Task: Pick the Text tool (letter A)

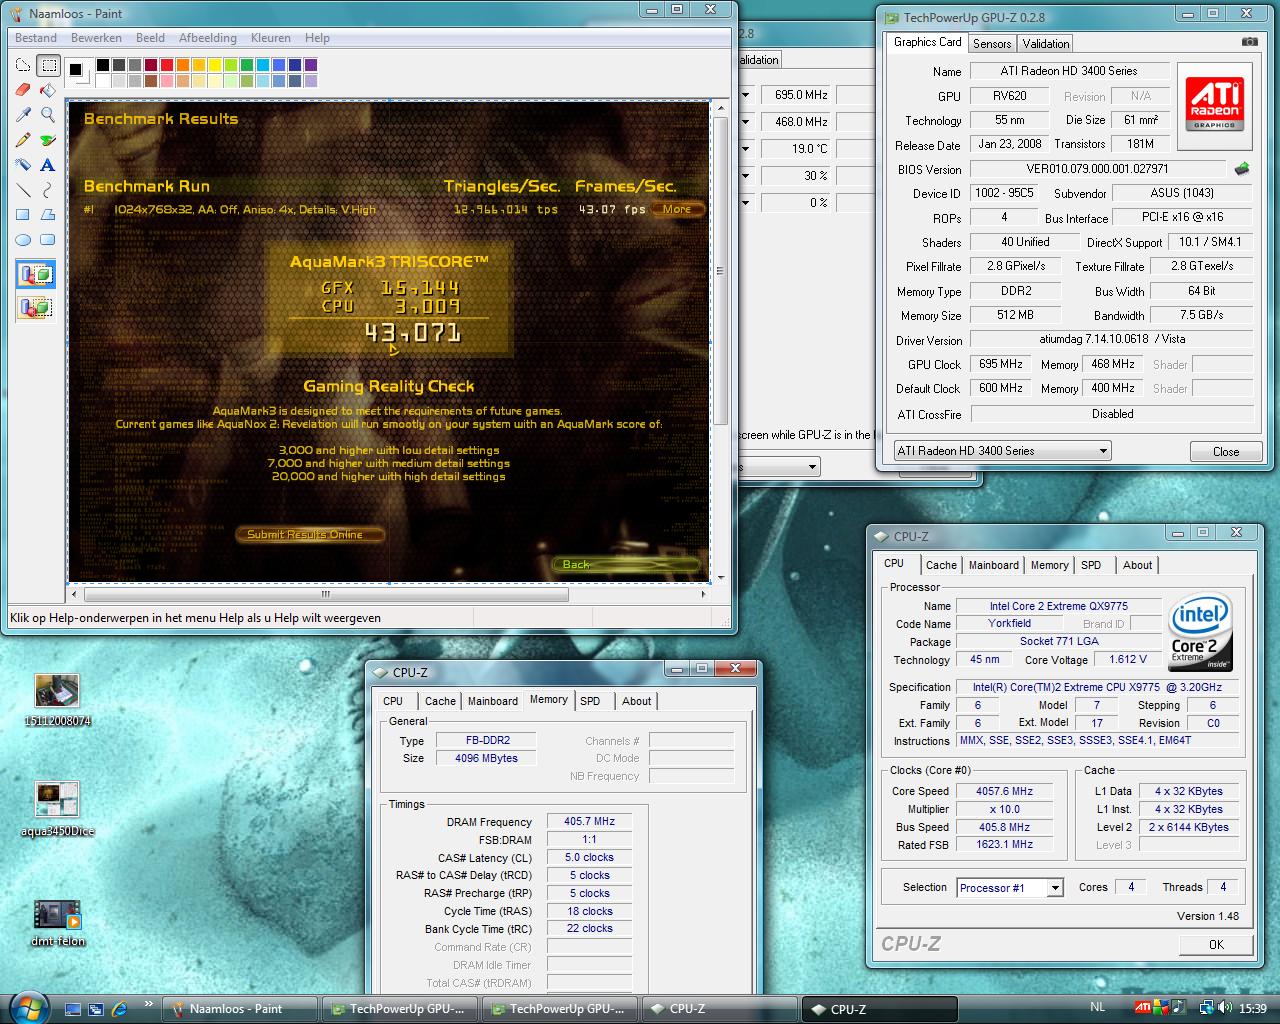Action: coord(47,165)
